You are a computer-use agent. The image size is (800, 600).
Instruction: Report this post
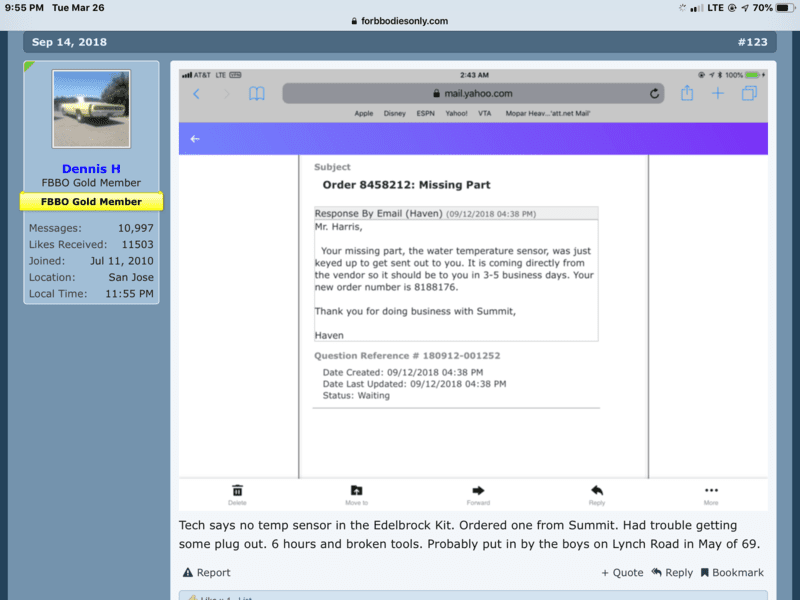[x=207, y=572]
